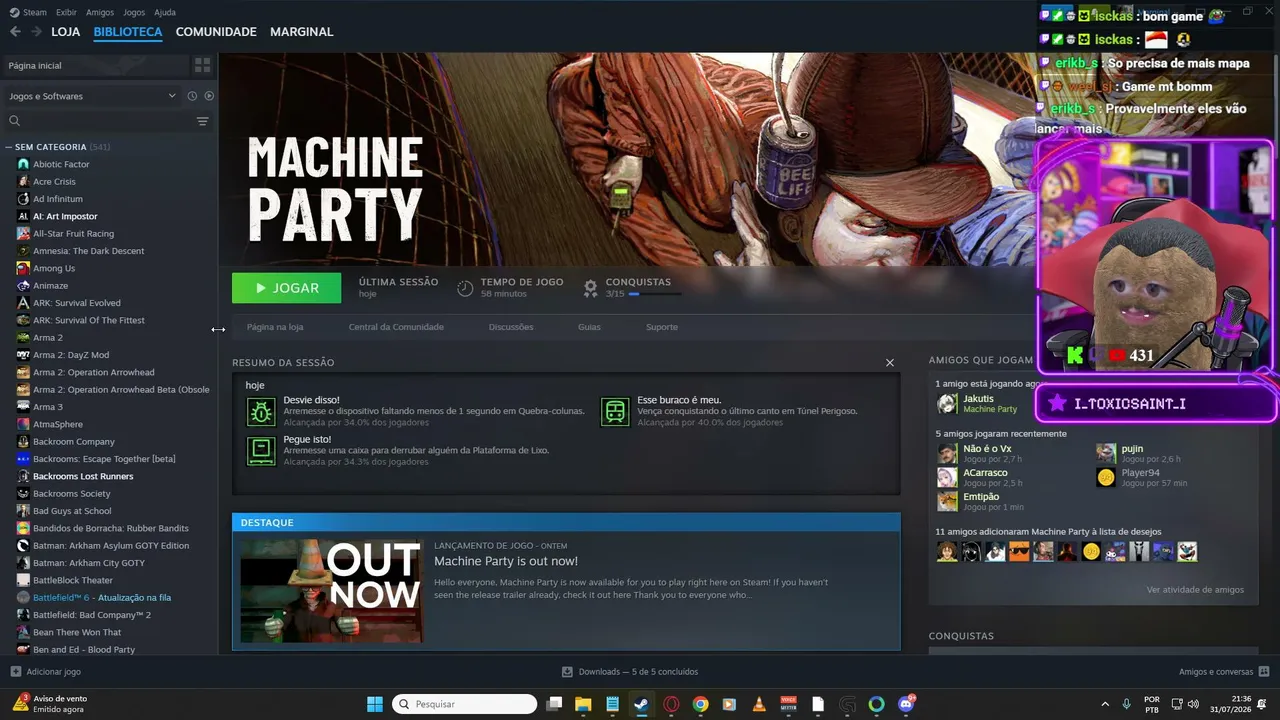
Task: Open the Página na loja link
Action: [275, 327]
